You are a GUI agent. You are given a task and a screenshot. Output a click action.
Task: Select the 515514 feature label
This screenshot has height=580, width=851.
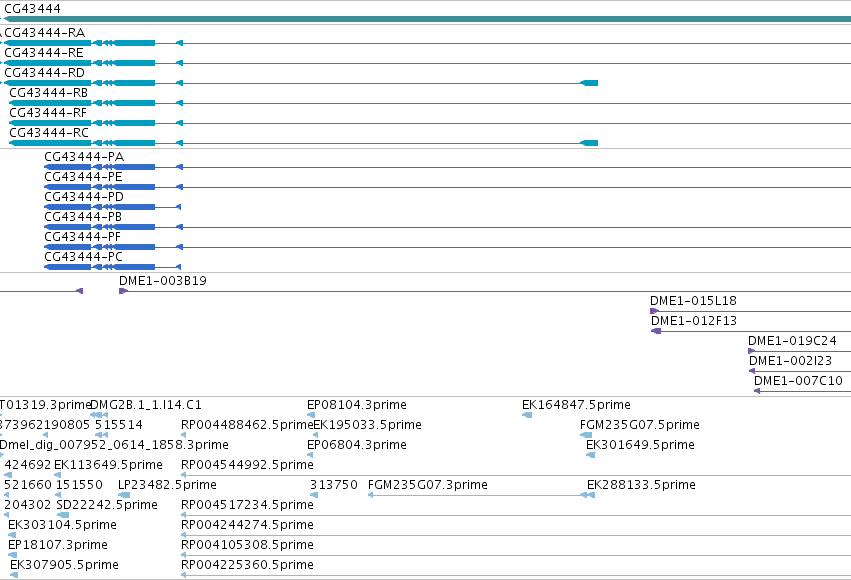119,425
